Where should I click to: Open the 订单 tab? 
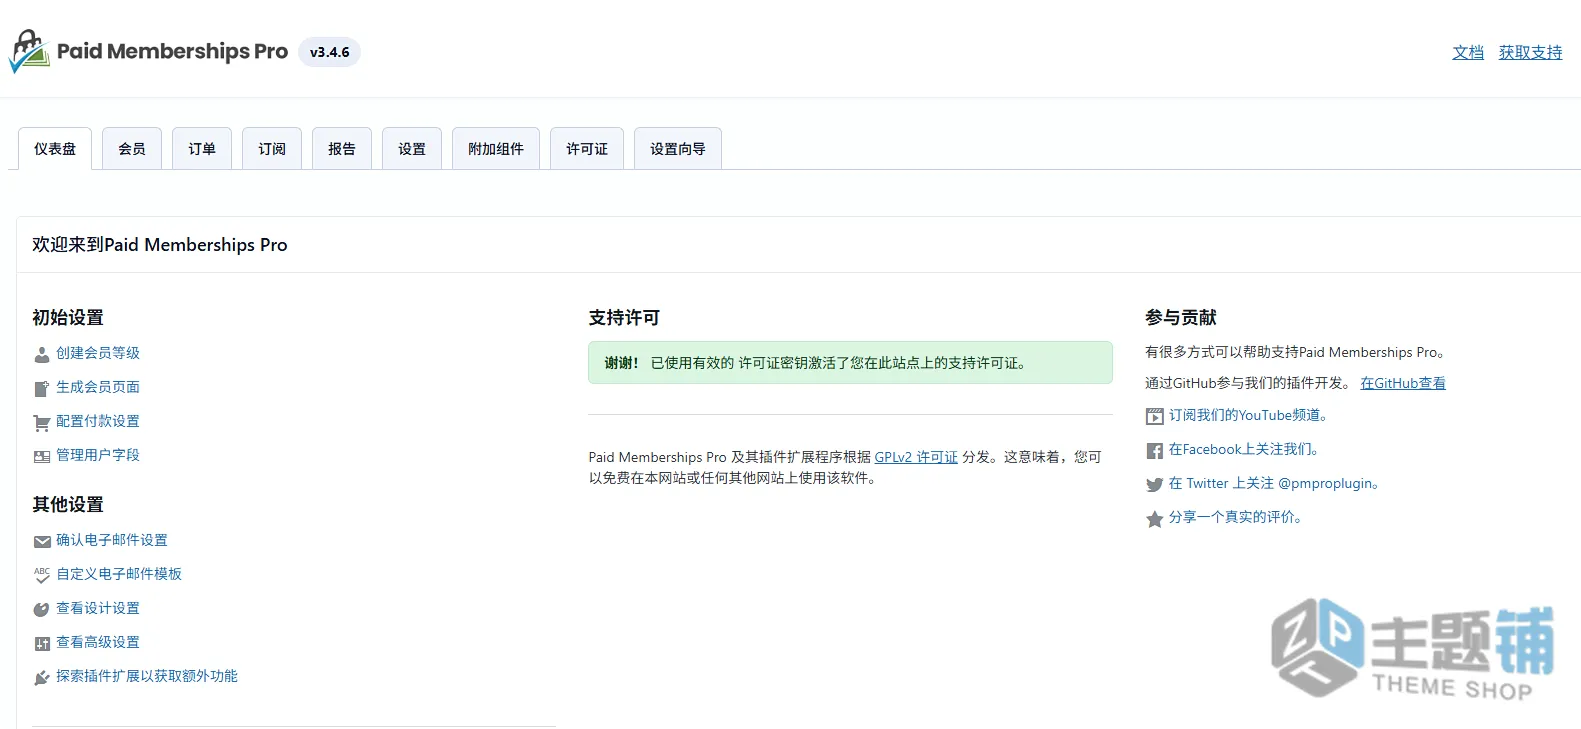click(x=202, y=149)
